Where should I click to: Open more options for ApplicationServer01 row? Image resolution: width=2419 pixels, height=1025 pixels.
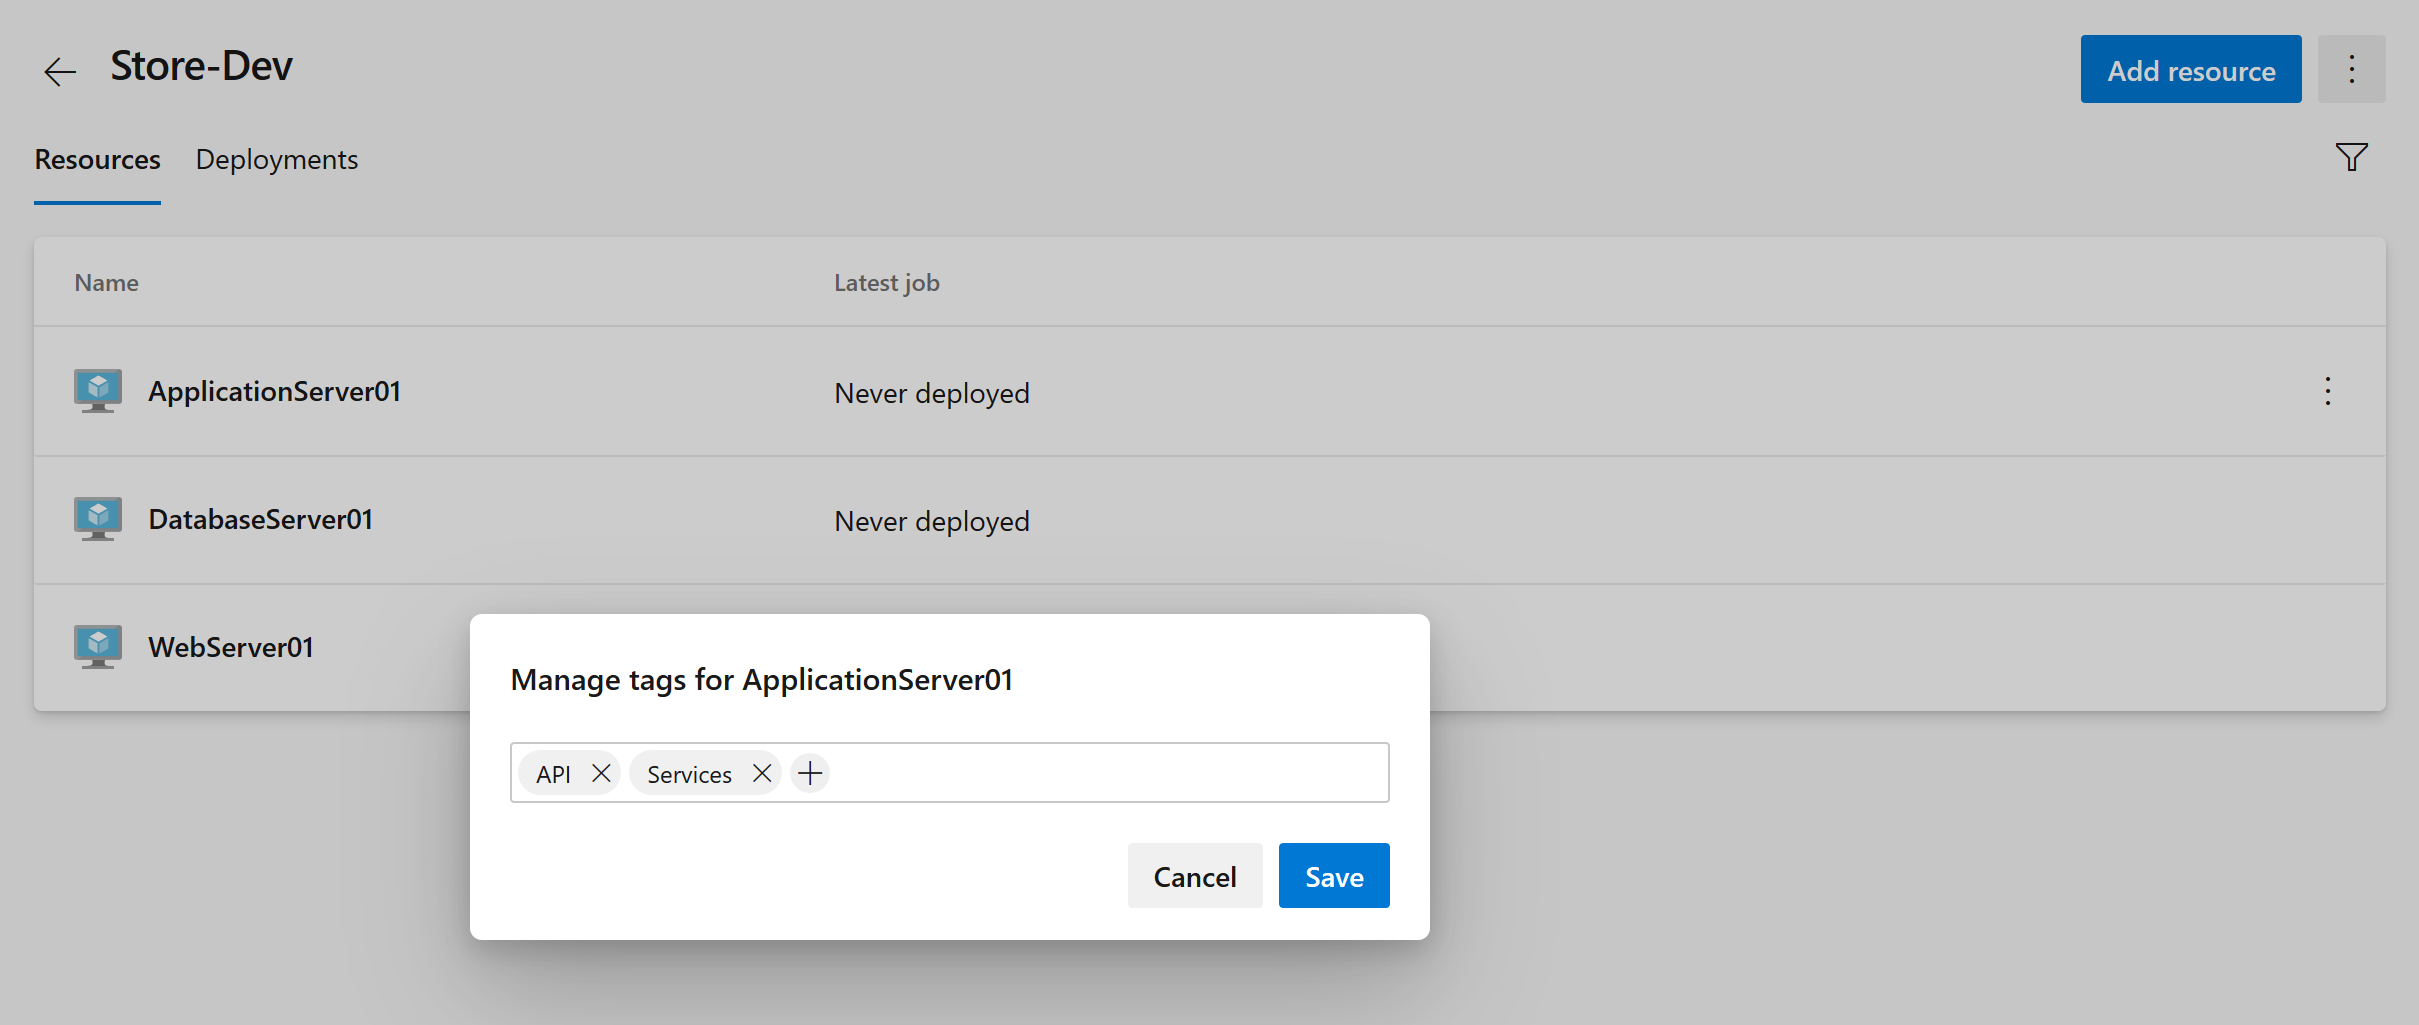coord(2329,390)
